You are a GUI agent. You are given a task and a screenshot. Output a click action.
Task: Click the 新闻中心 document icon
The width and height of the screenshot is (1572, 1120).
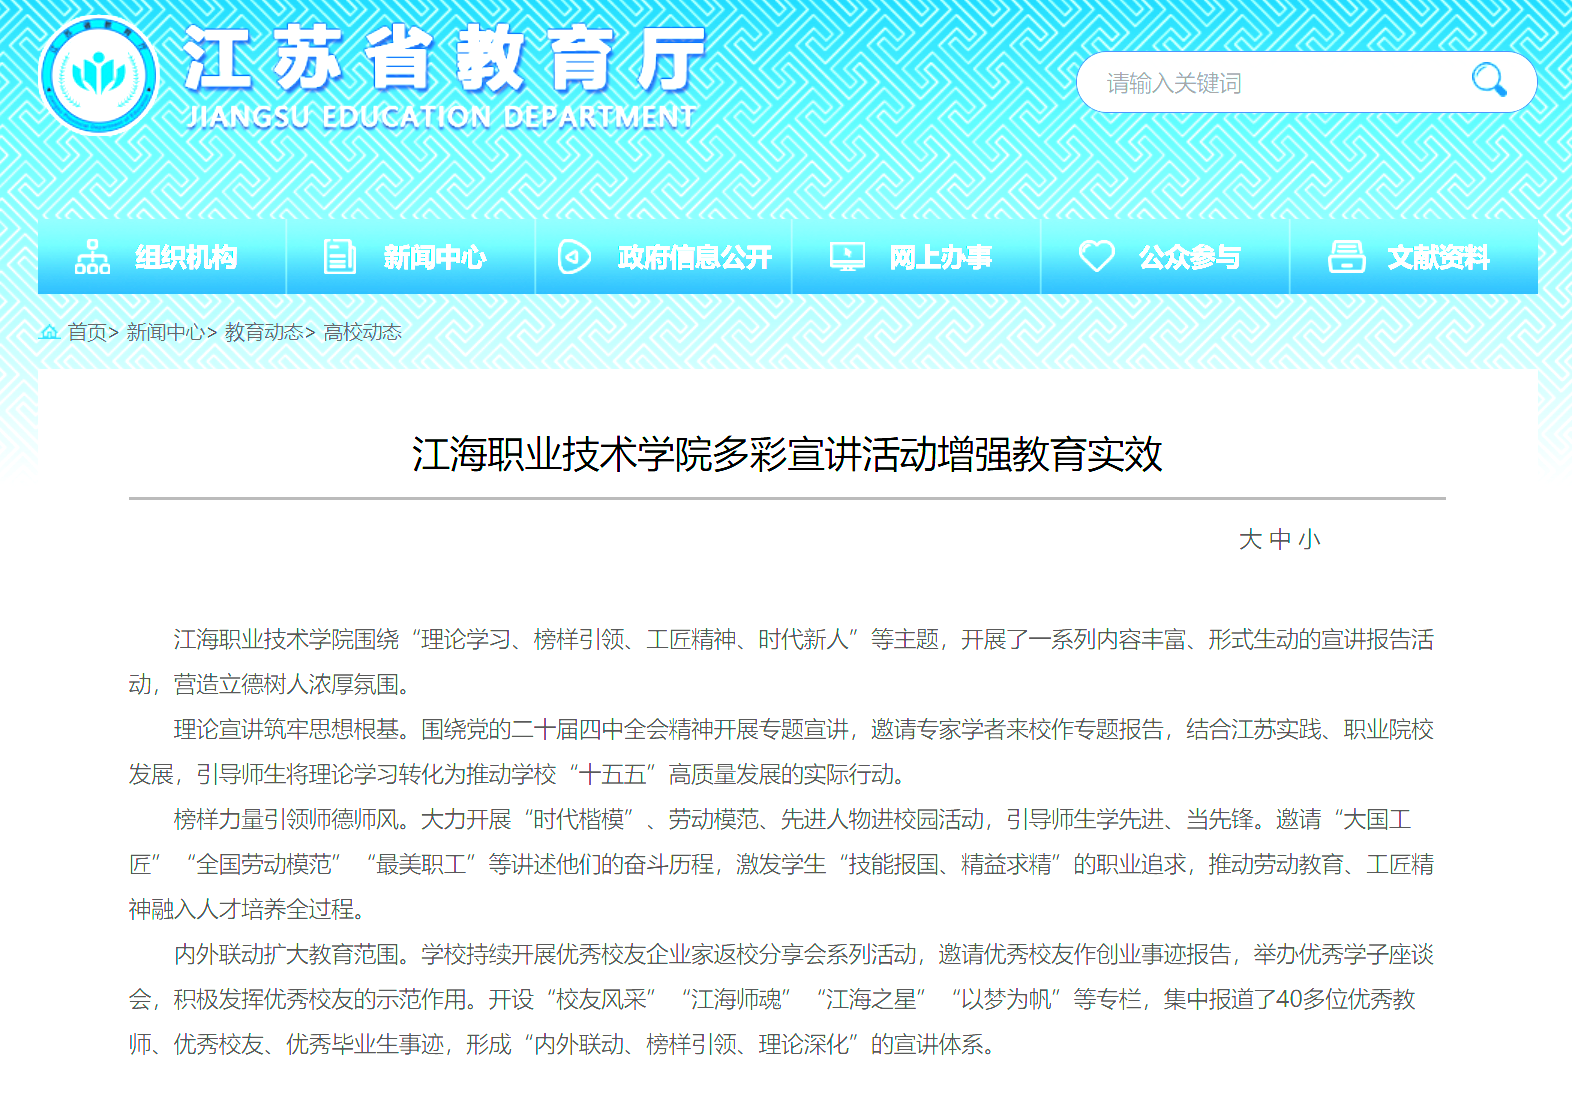pos(339,257)
